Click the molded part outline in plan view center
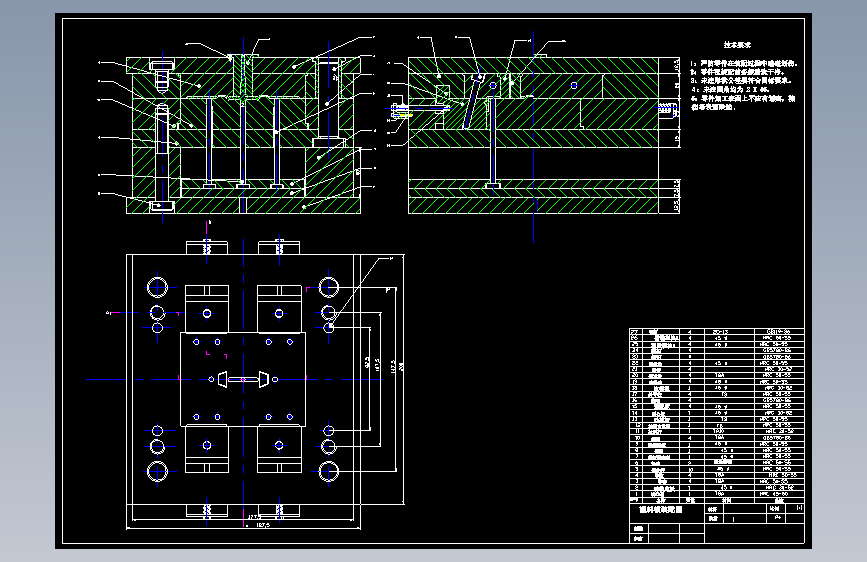 pos(243,379)
